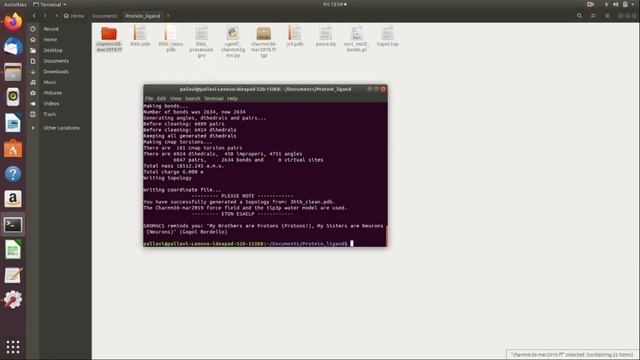Switch to Terminal from the dock
640x360 pixels.
(13, 224)
